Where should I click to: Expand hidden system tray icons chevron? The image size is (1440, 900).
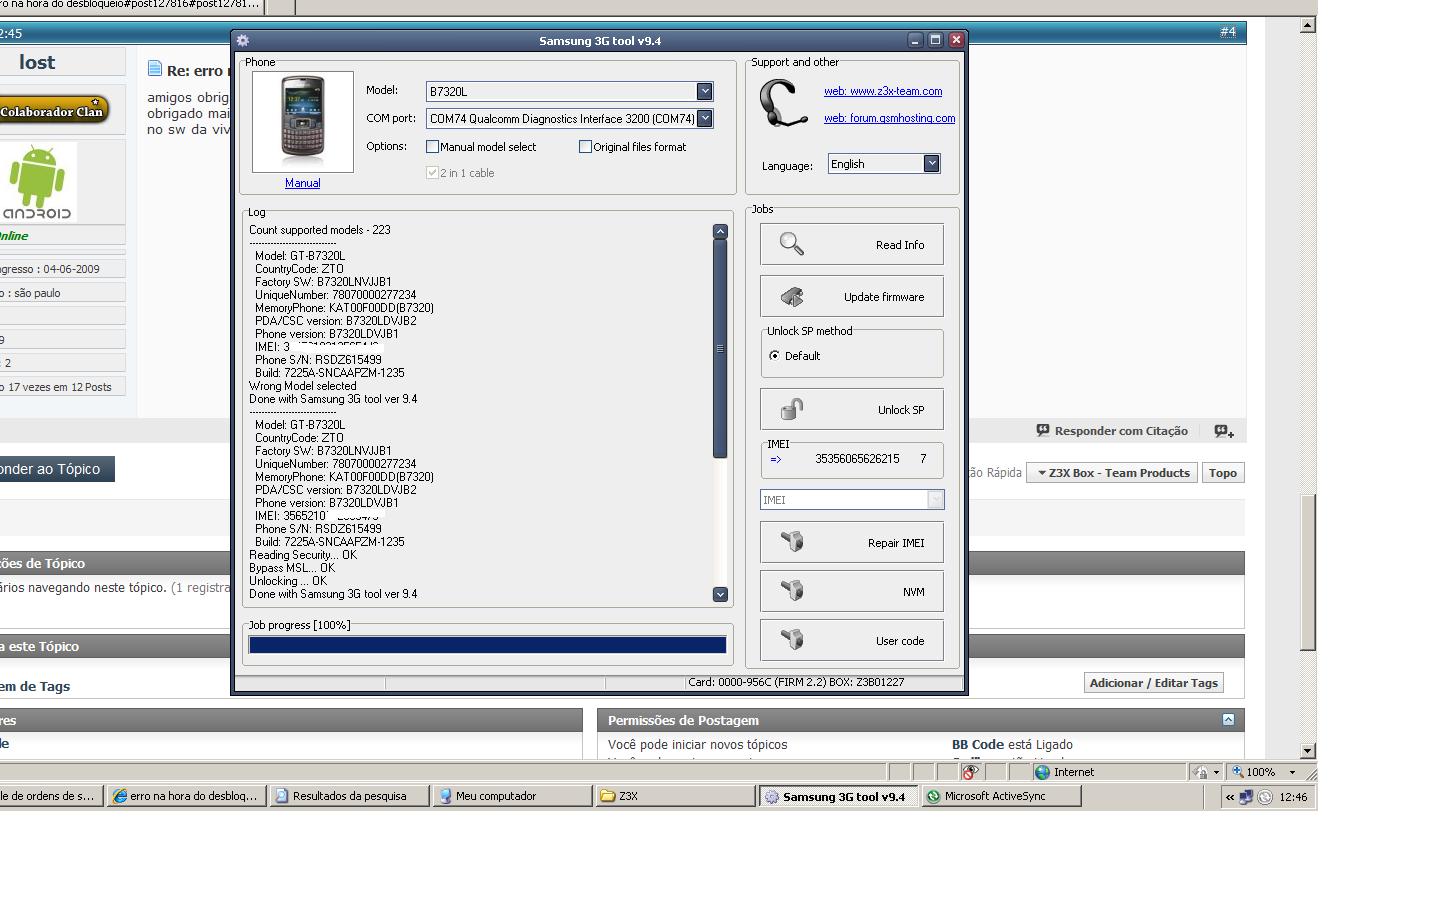point(1229,797)
